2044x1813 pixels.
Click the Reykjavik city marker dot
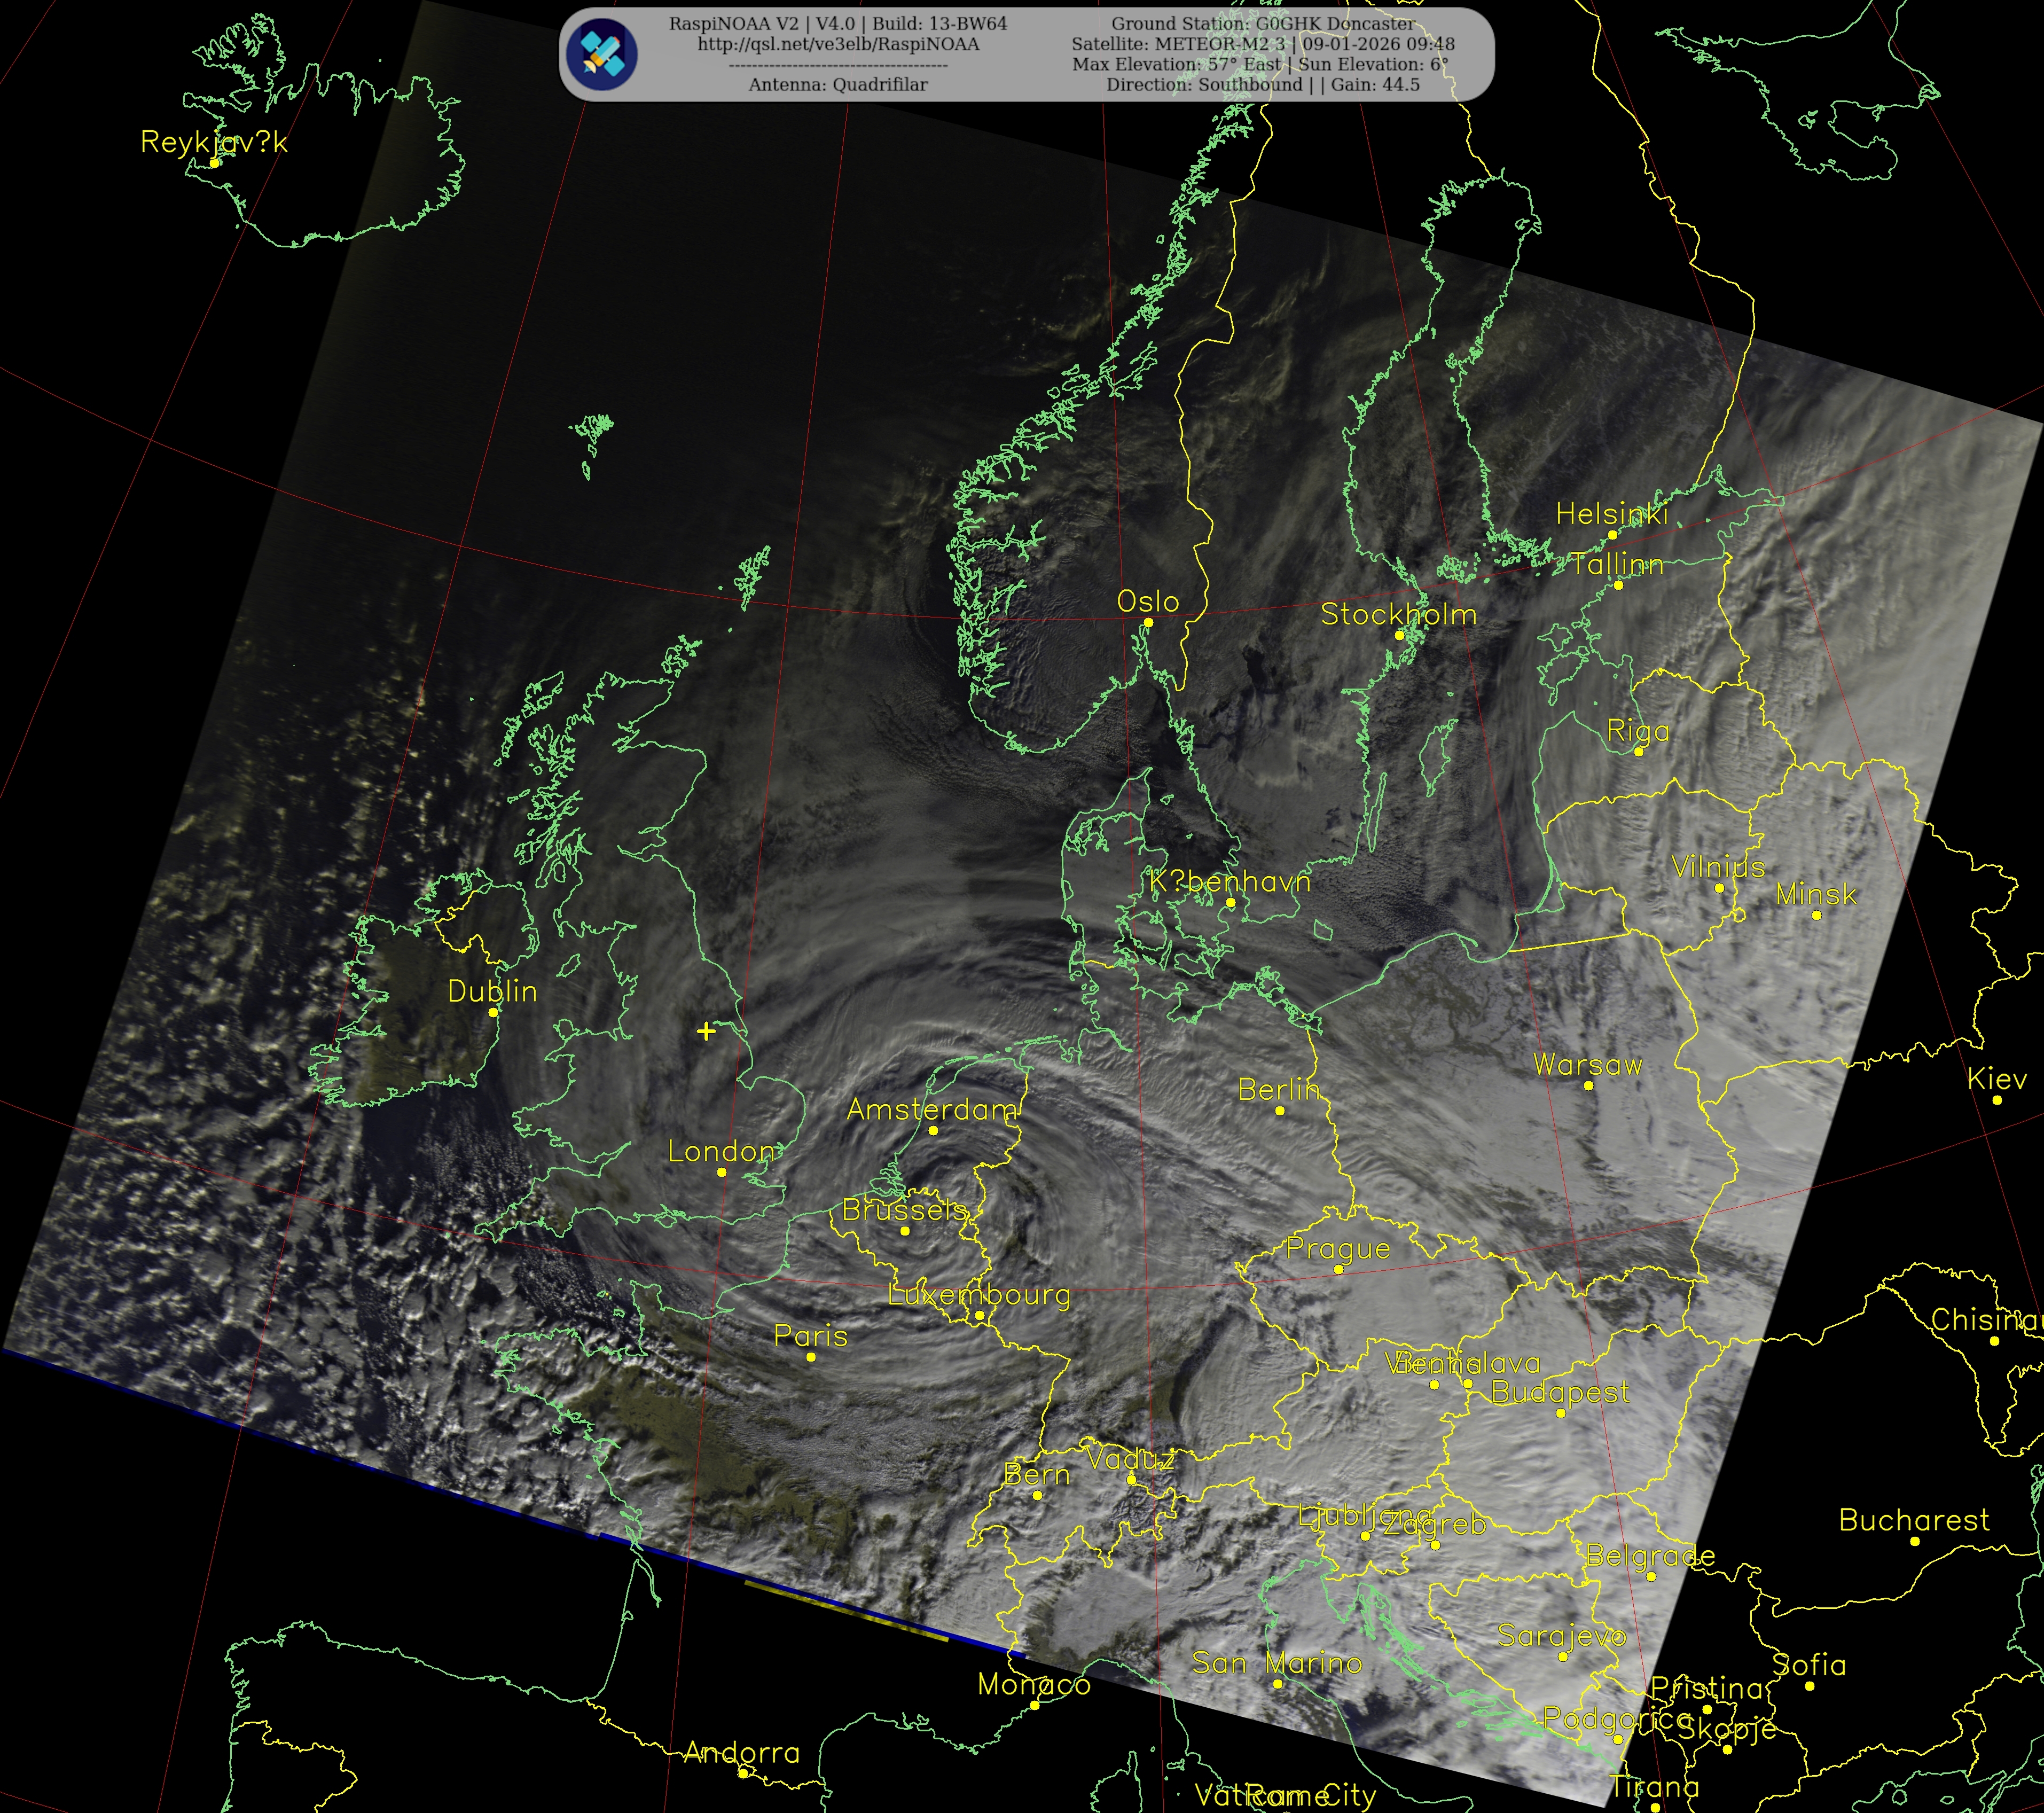(x=214, y=163)
